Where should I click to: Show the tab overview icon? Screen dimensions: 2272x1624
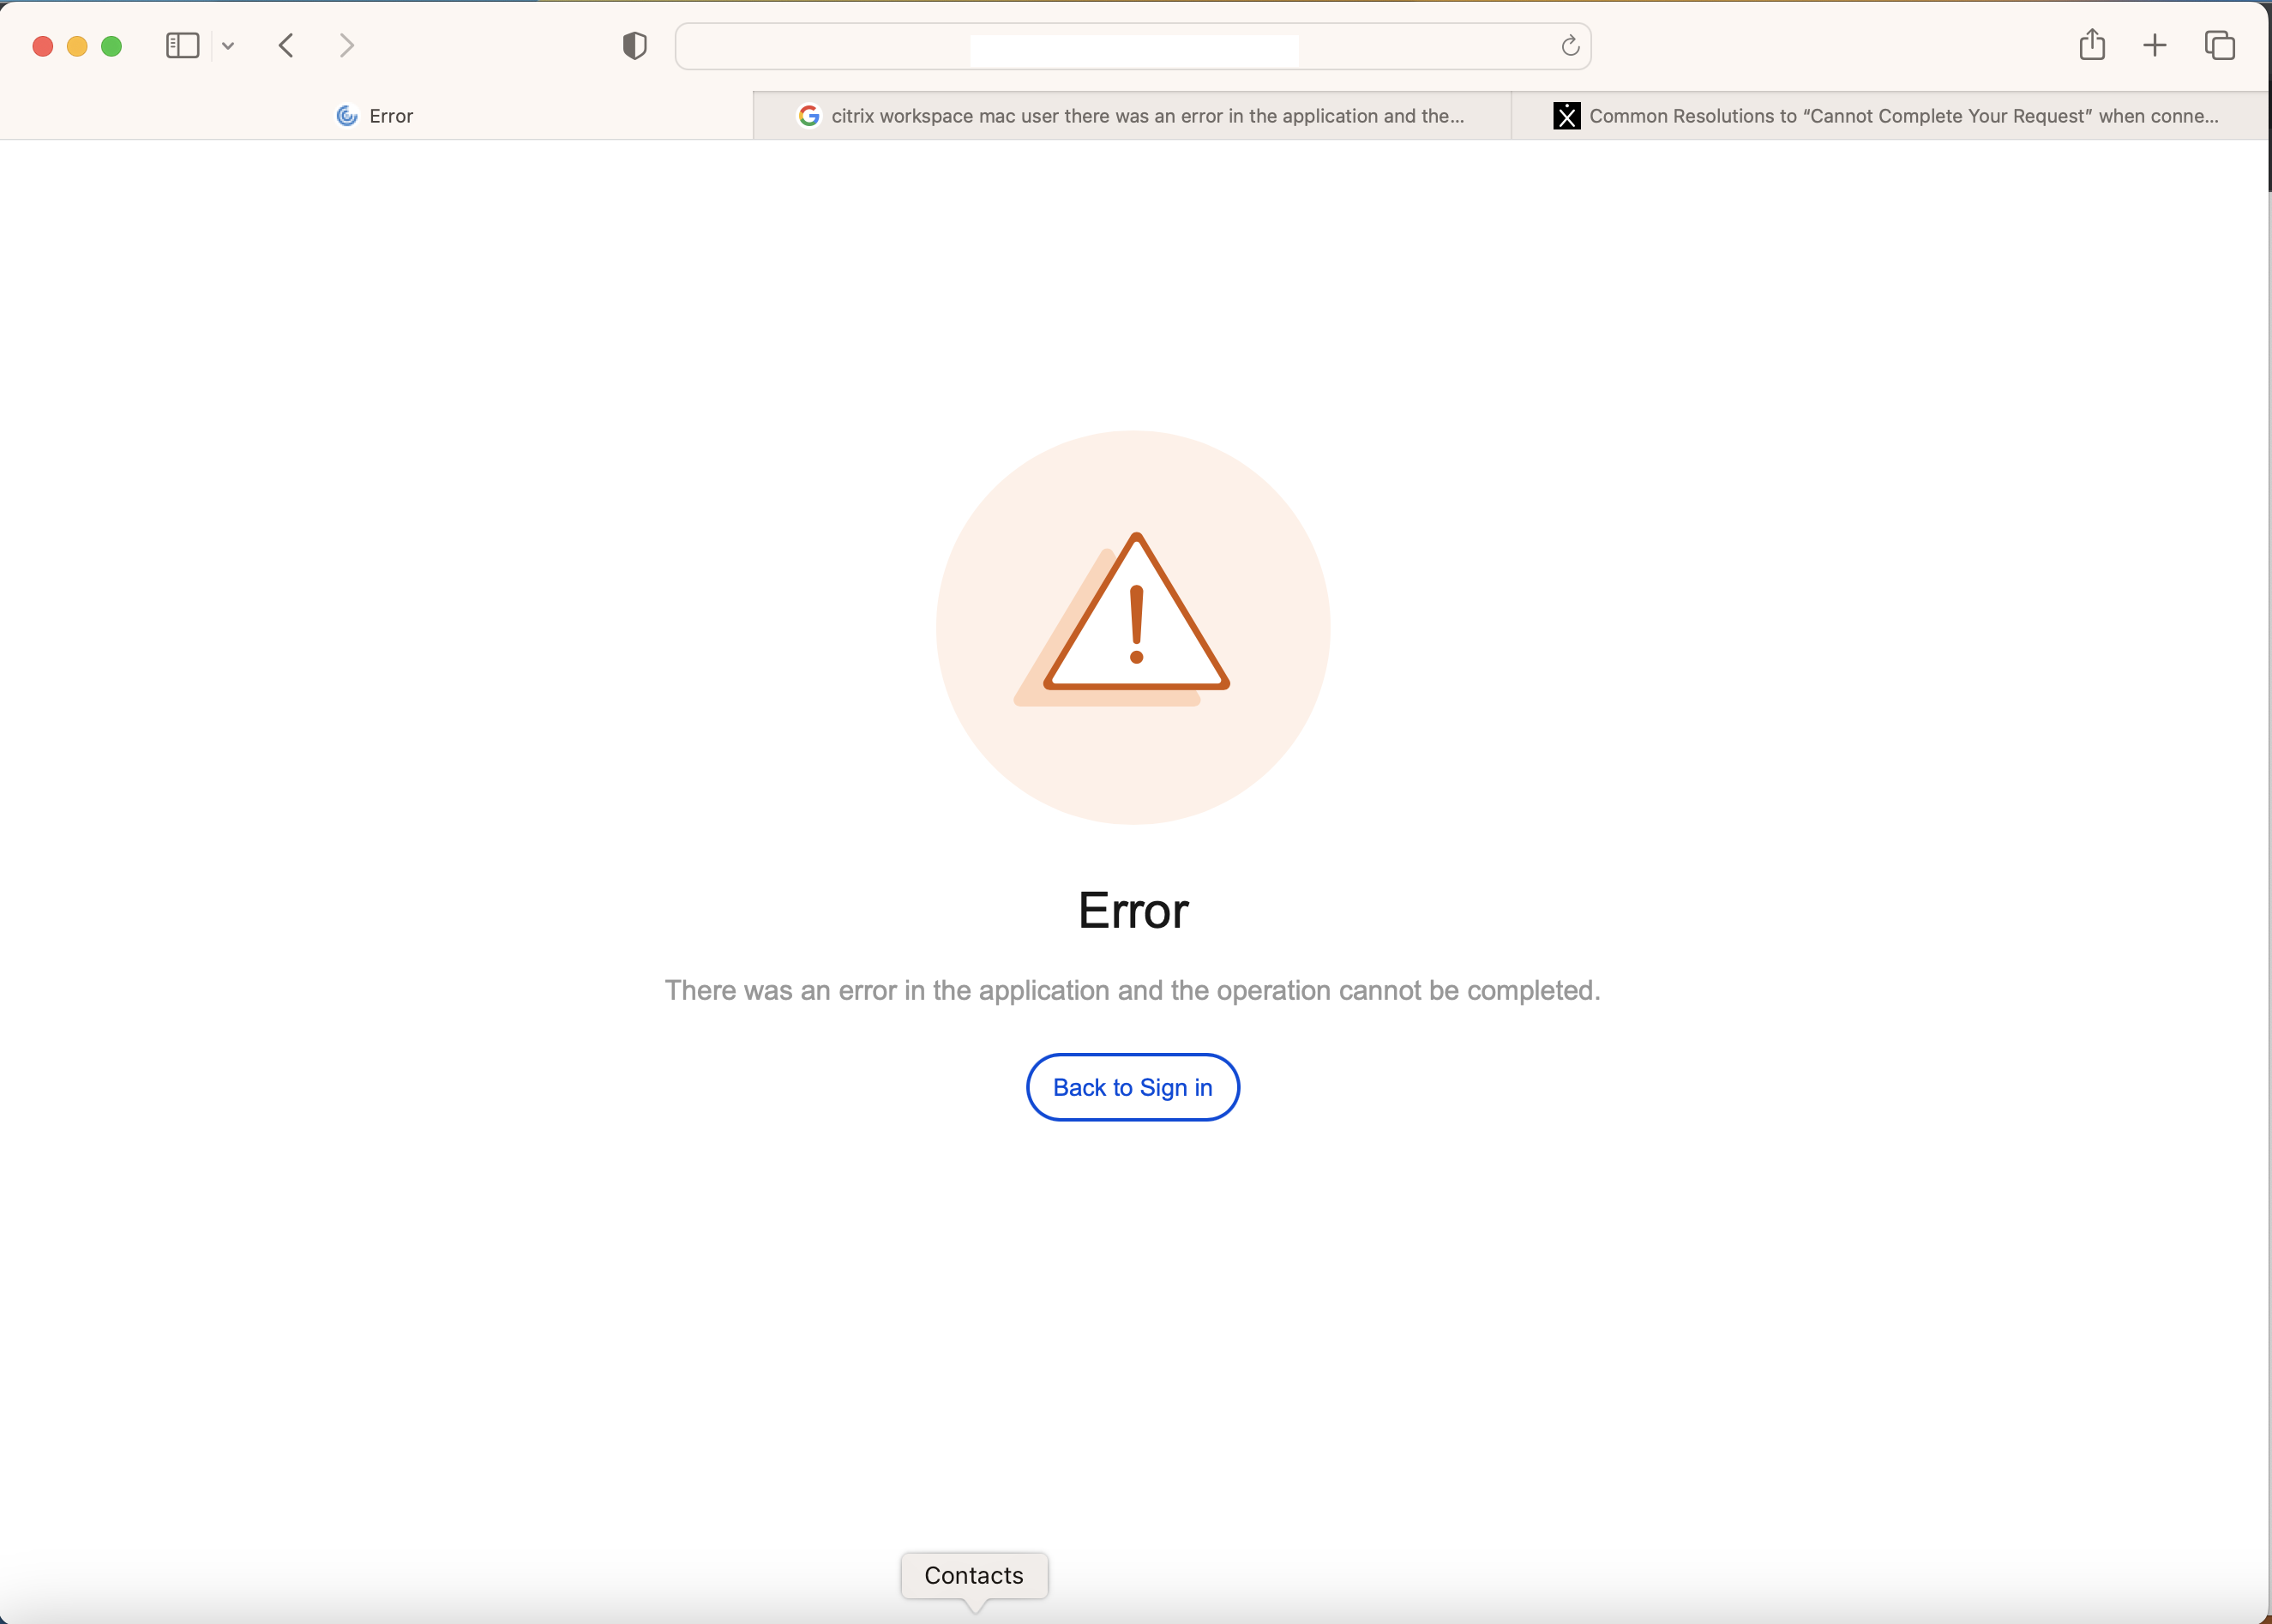pos(2219,45)
